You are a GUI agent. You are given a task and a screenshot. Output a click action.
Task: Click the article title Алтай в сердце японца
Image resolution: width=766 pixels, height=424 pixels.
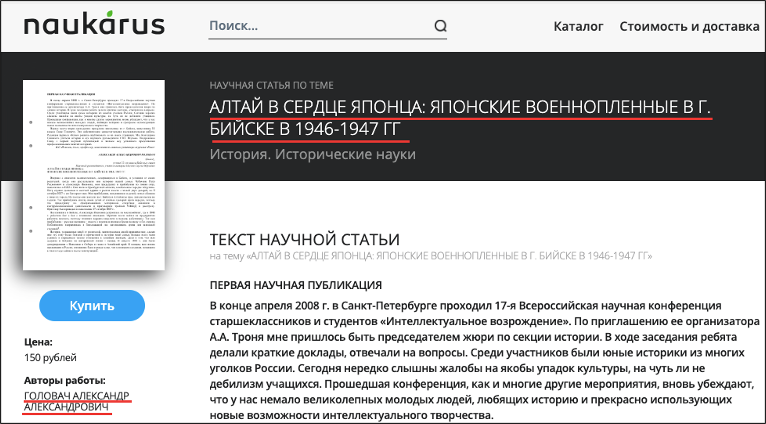tap(460, 118)
